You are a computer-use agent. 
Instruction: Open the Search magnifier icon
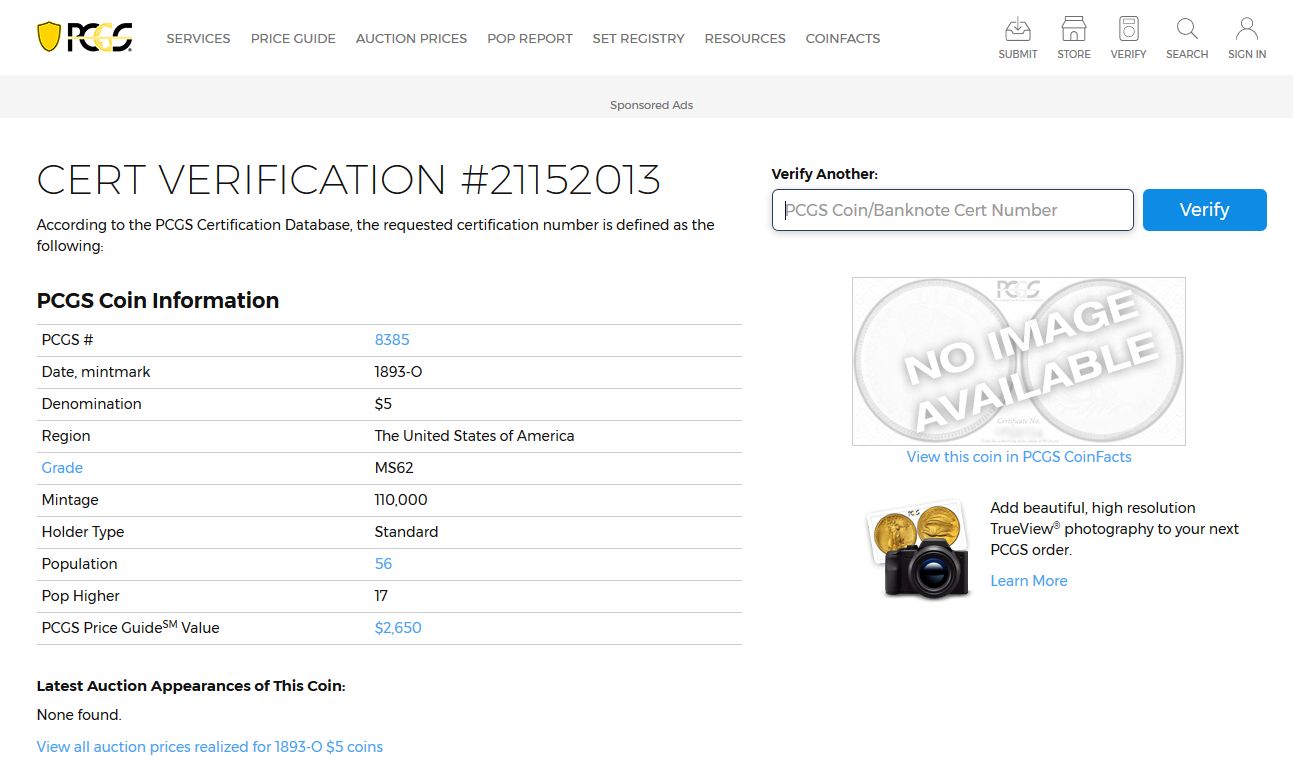(x=1187, y=38)
